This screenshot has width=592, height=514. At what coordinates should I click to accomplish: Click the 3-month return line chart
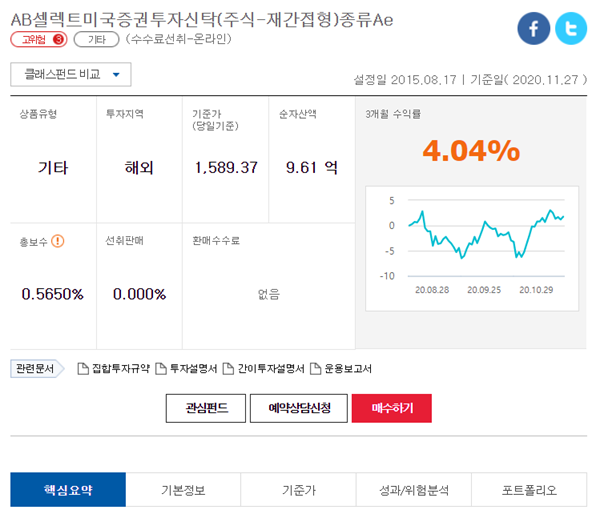(x=472, y=248)
